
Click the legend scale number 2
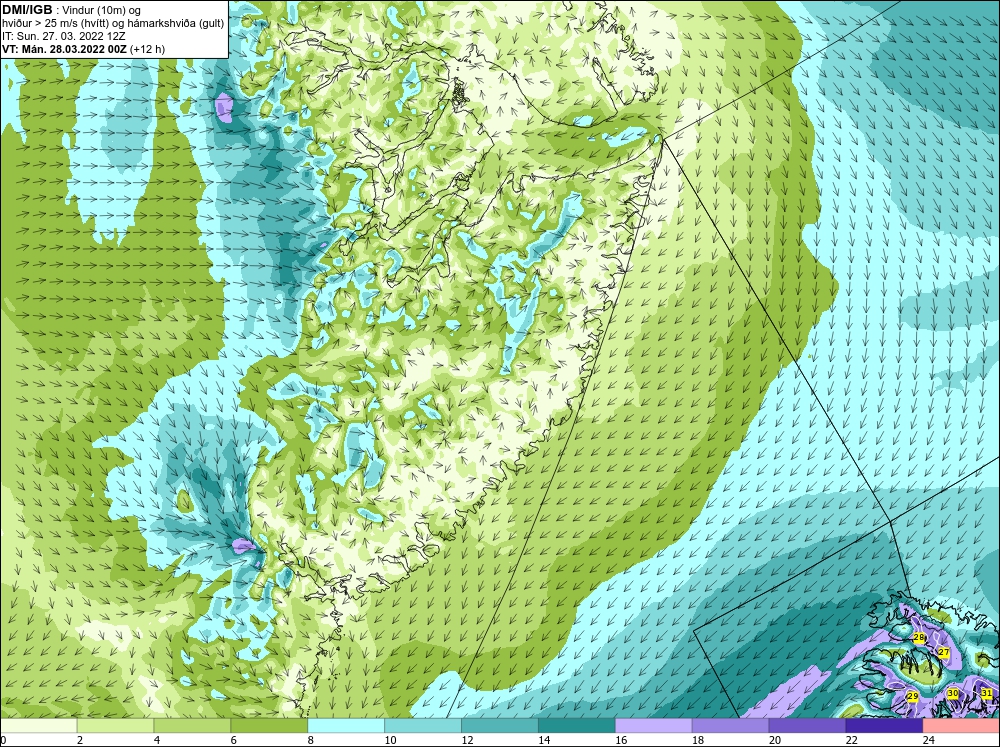(80, 740)
